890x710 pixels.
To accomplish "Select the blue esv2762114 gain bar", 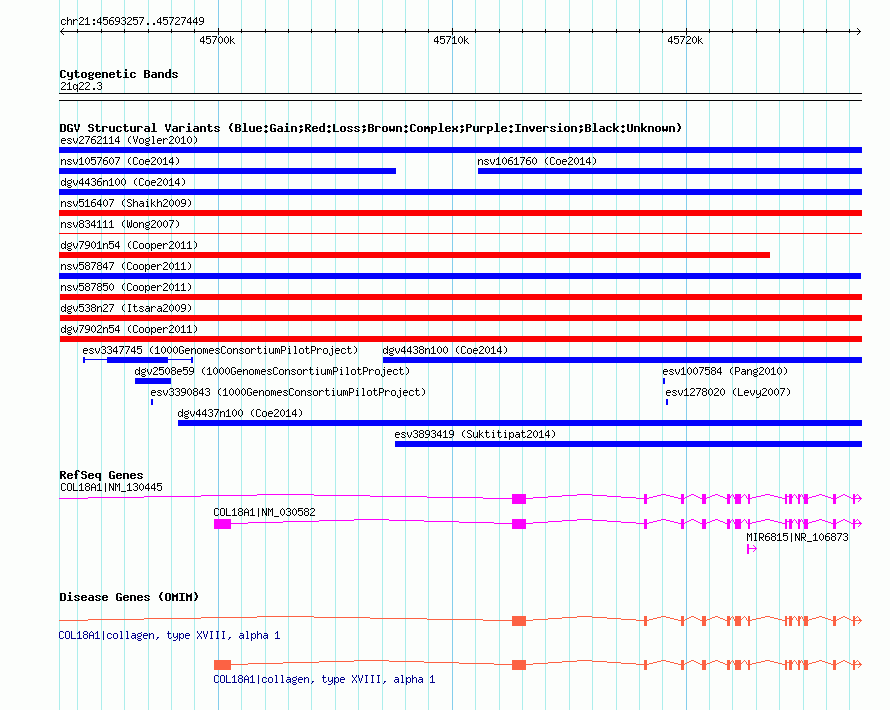I will (460, 150).
